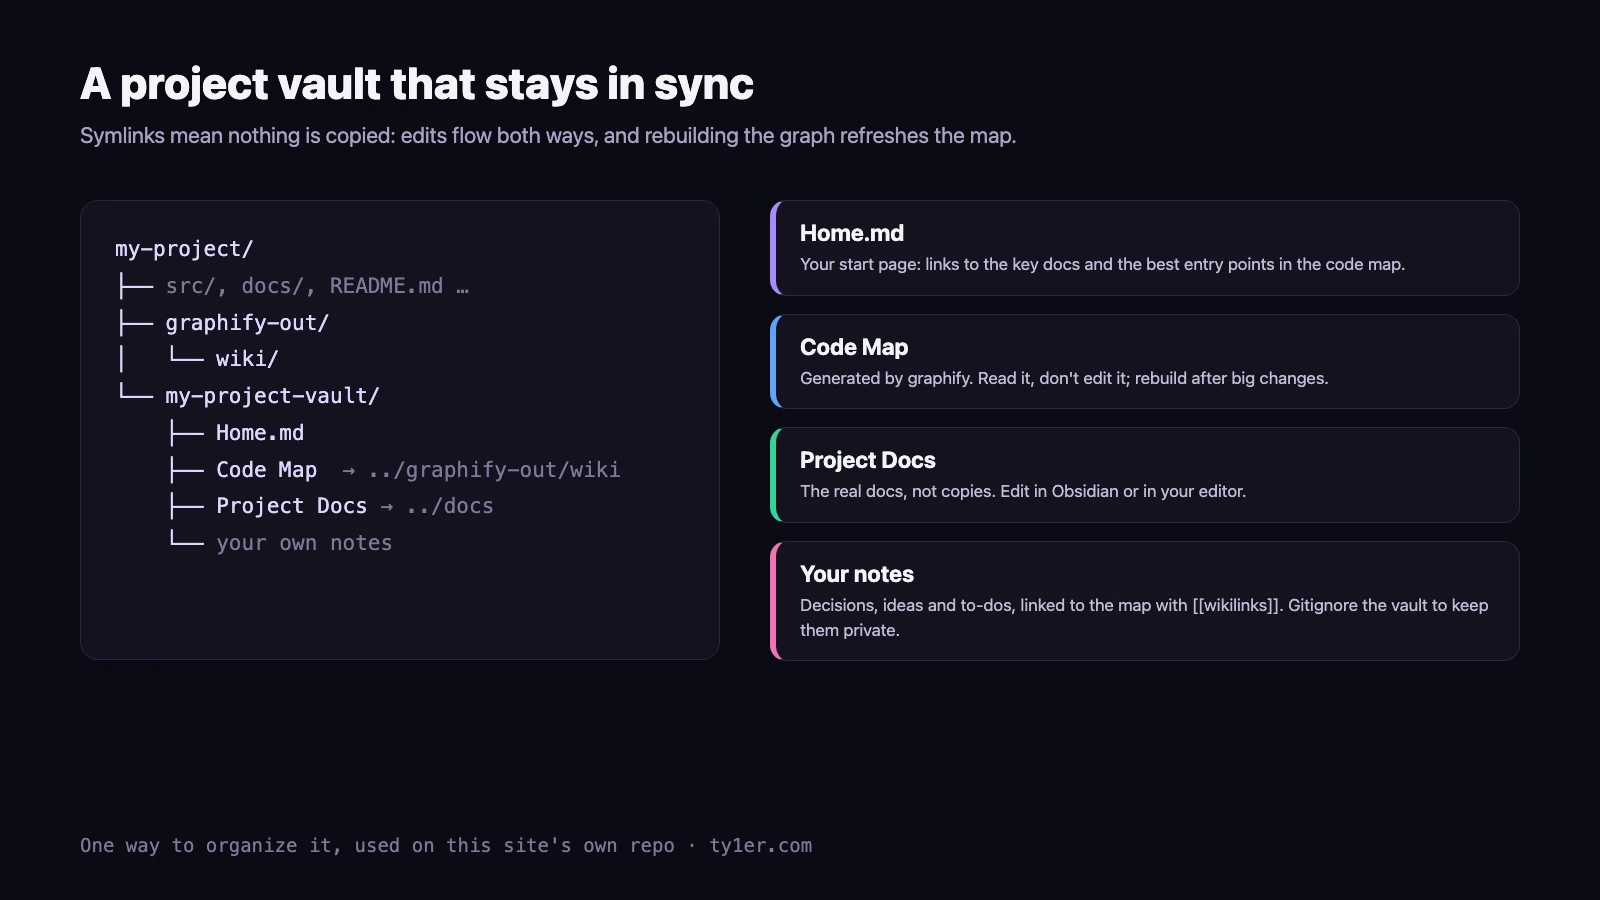The width and height of the screenshot is (1600, 900).
Task: Click the '../graphify-out/wiki' symlink target text
Action: pos(494,470)
